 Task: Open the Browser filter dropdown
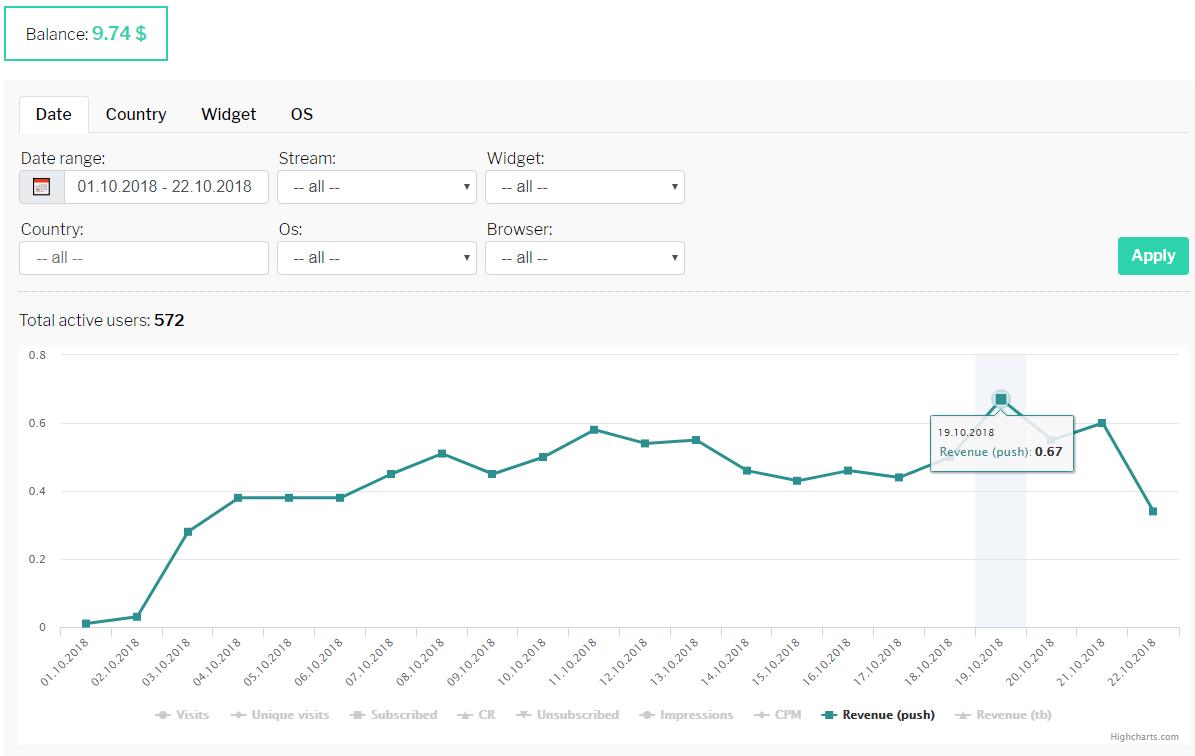point(585,258)
